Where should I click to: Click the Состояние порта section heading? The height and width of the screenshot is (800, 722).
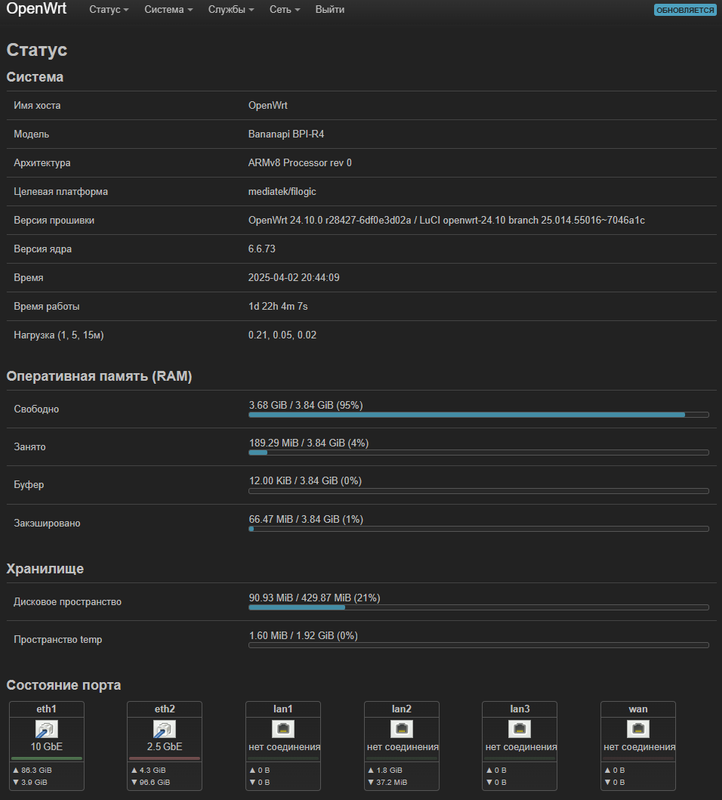coord(64,685)
